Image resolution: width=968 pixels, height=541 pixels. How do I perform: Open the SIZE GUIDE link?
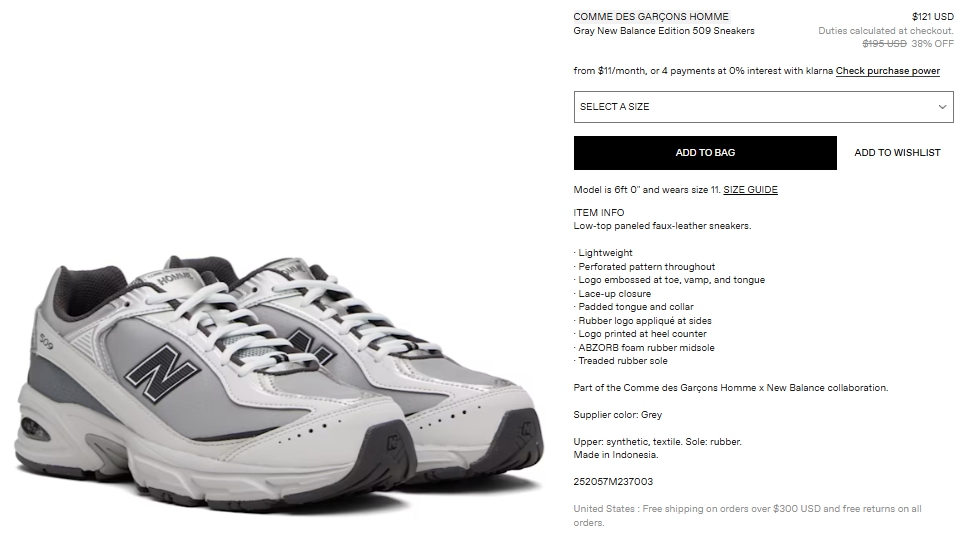(x=750, y=190)
